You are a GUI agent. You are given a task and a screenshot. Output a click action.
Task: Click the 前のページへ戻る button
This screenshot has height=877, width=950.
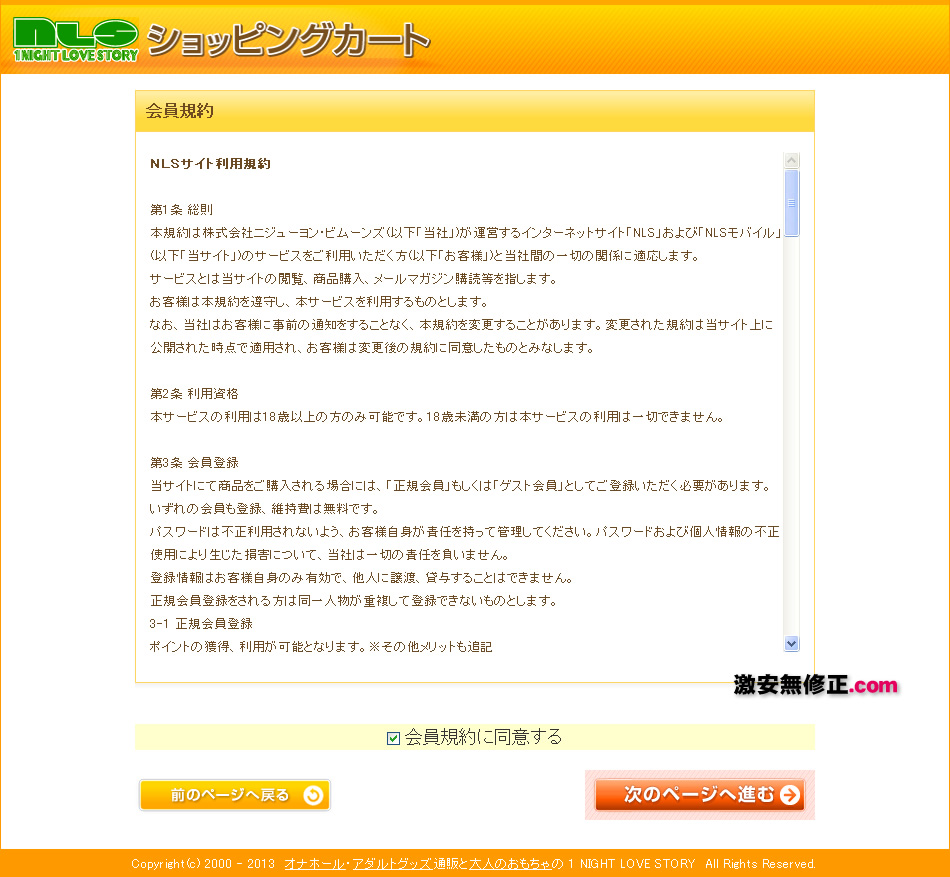(x=234, y=795)
